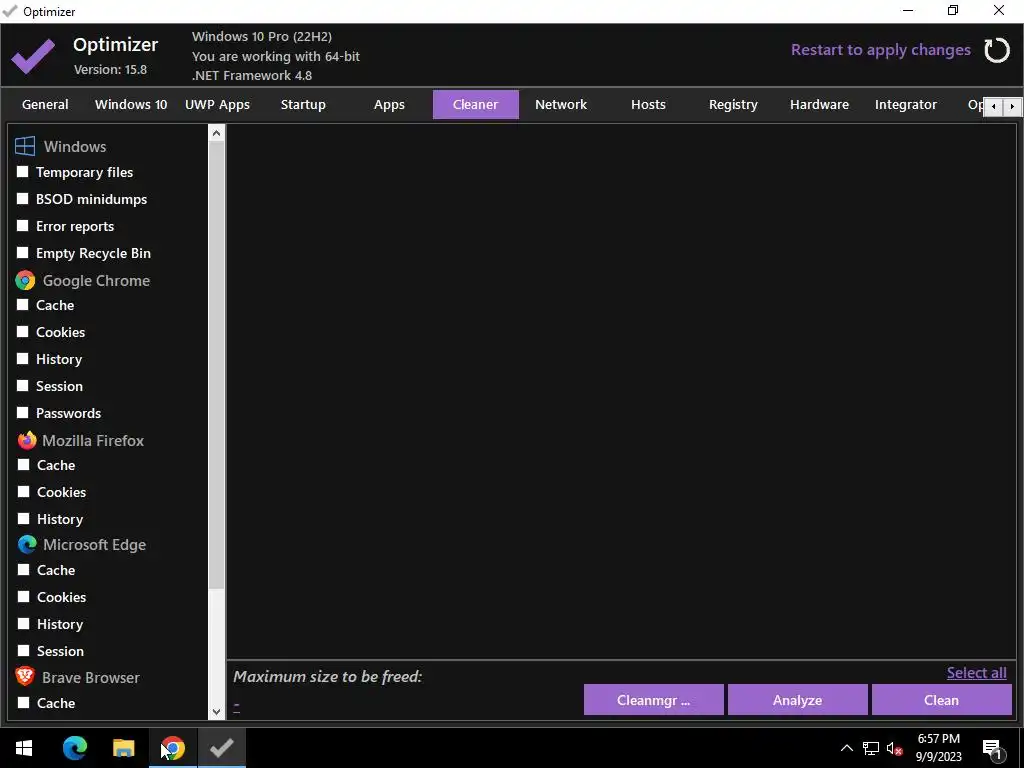Launch Microsoft Edge from taskbar
This screenshot has height=768, width=1024.
[x=74, y=748]
